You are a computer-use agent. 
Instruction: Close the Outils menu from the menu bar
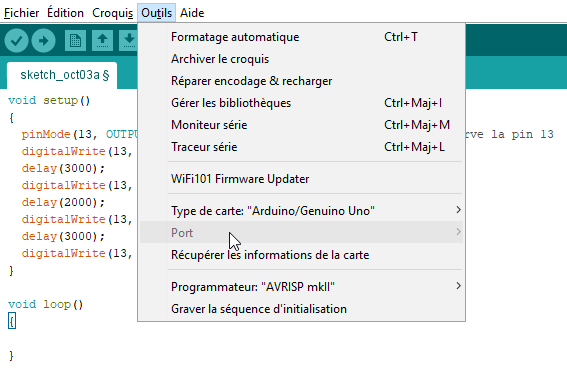(x=156, y=13)
